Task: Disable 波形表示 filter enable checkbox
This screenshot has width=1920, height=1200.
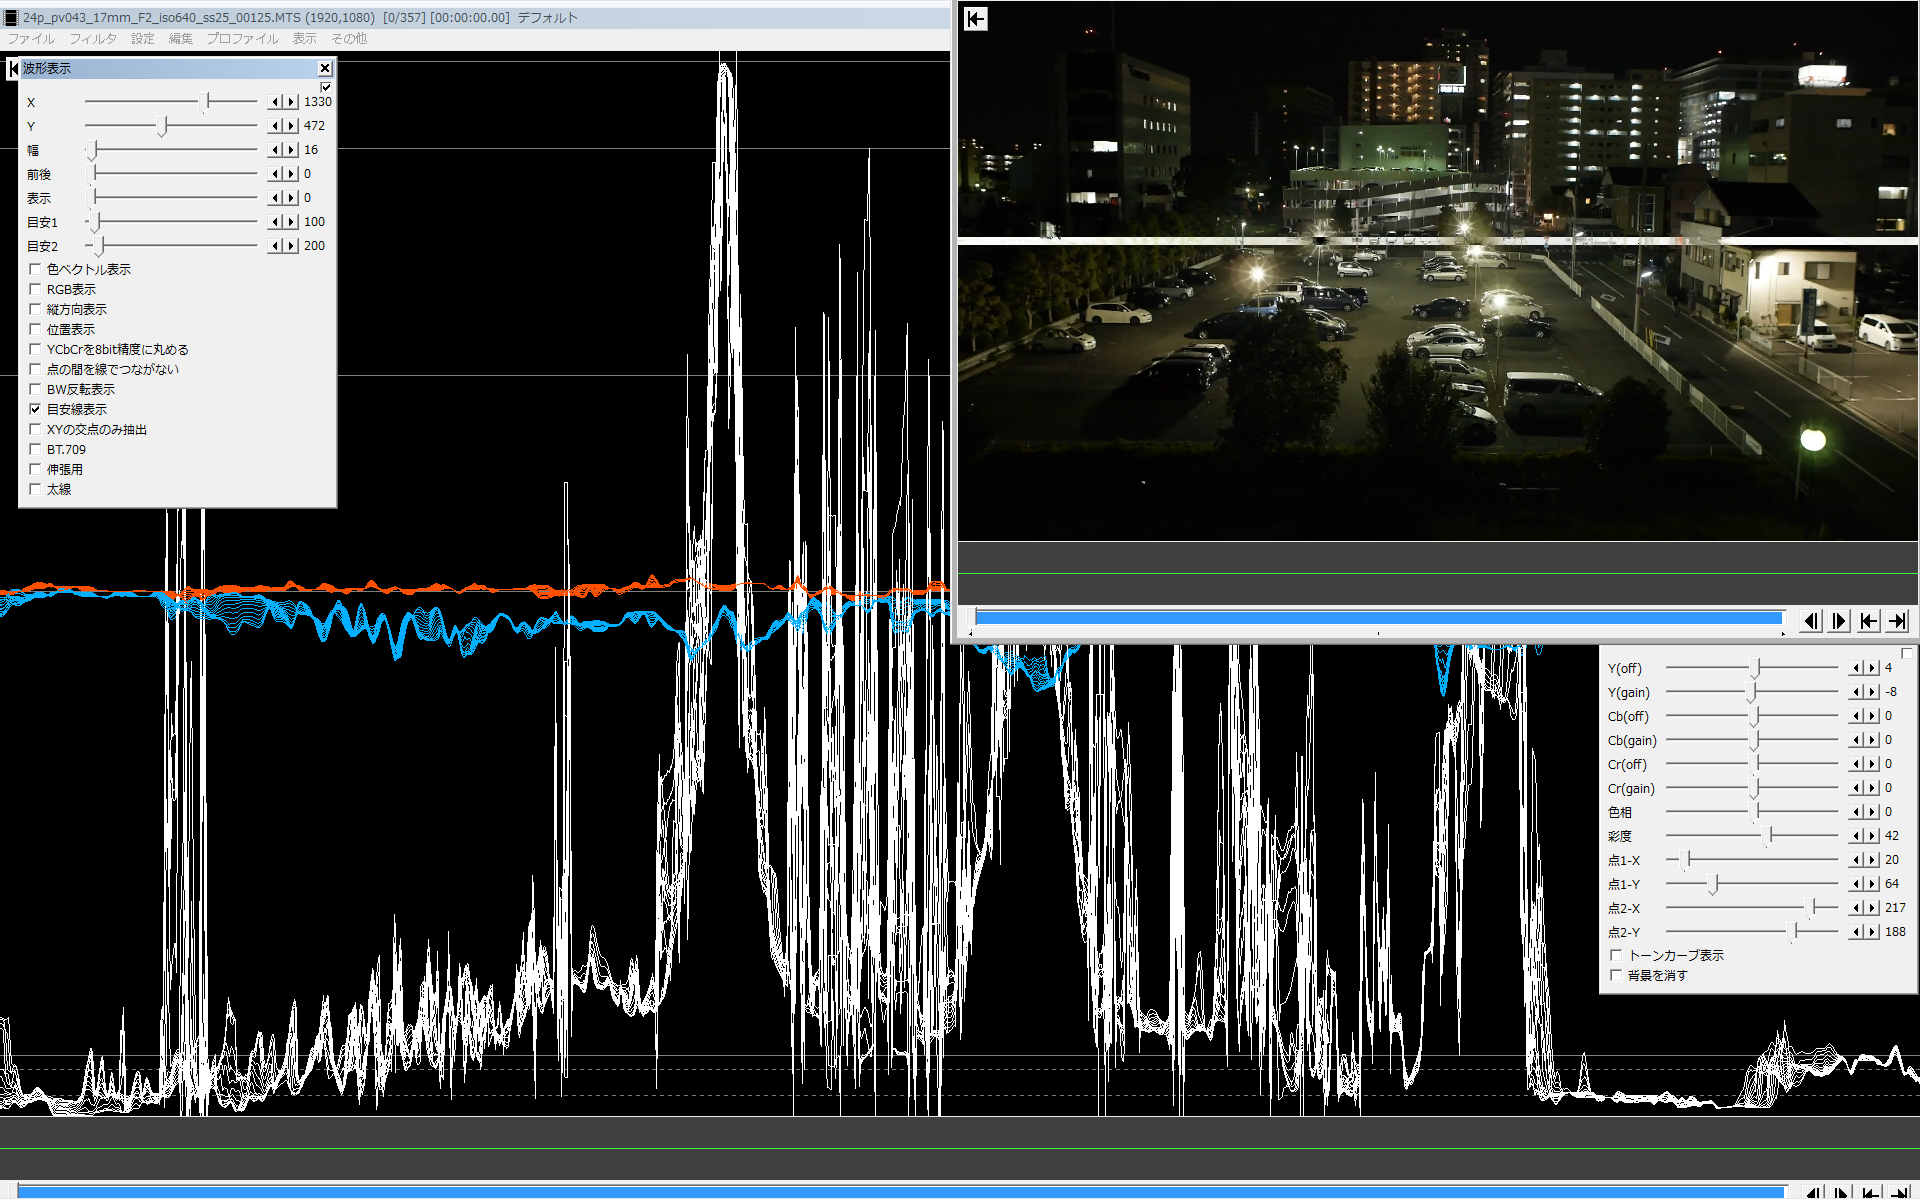Action: (x=326, y=87)
